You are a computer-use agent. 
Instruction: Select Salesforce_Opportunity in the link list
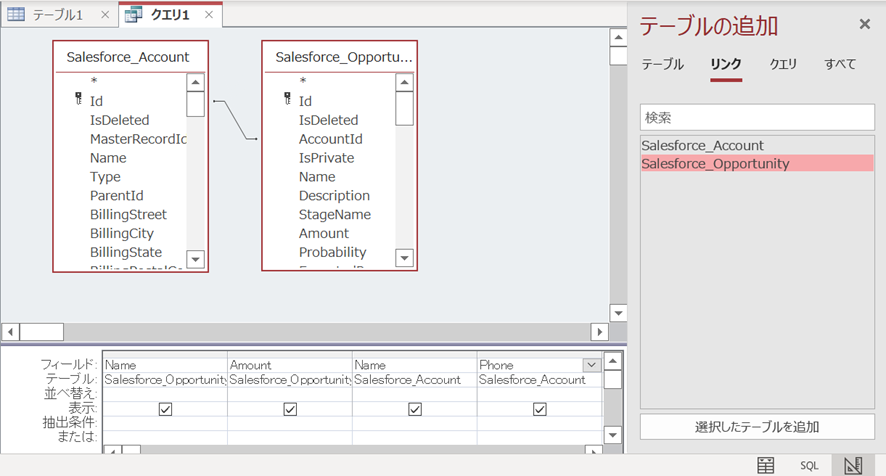[757, 163]
